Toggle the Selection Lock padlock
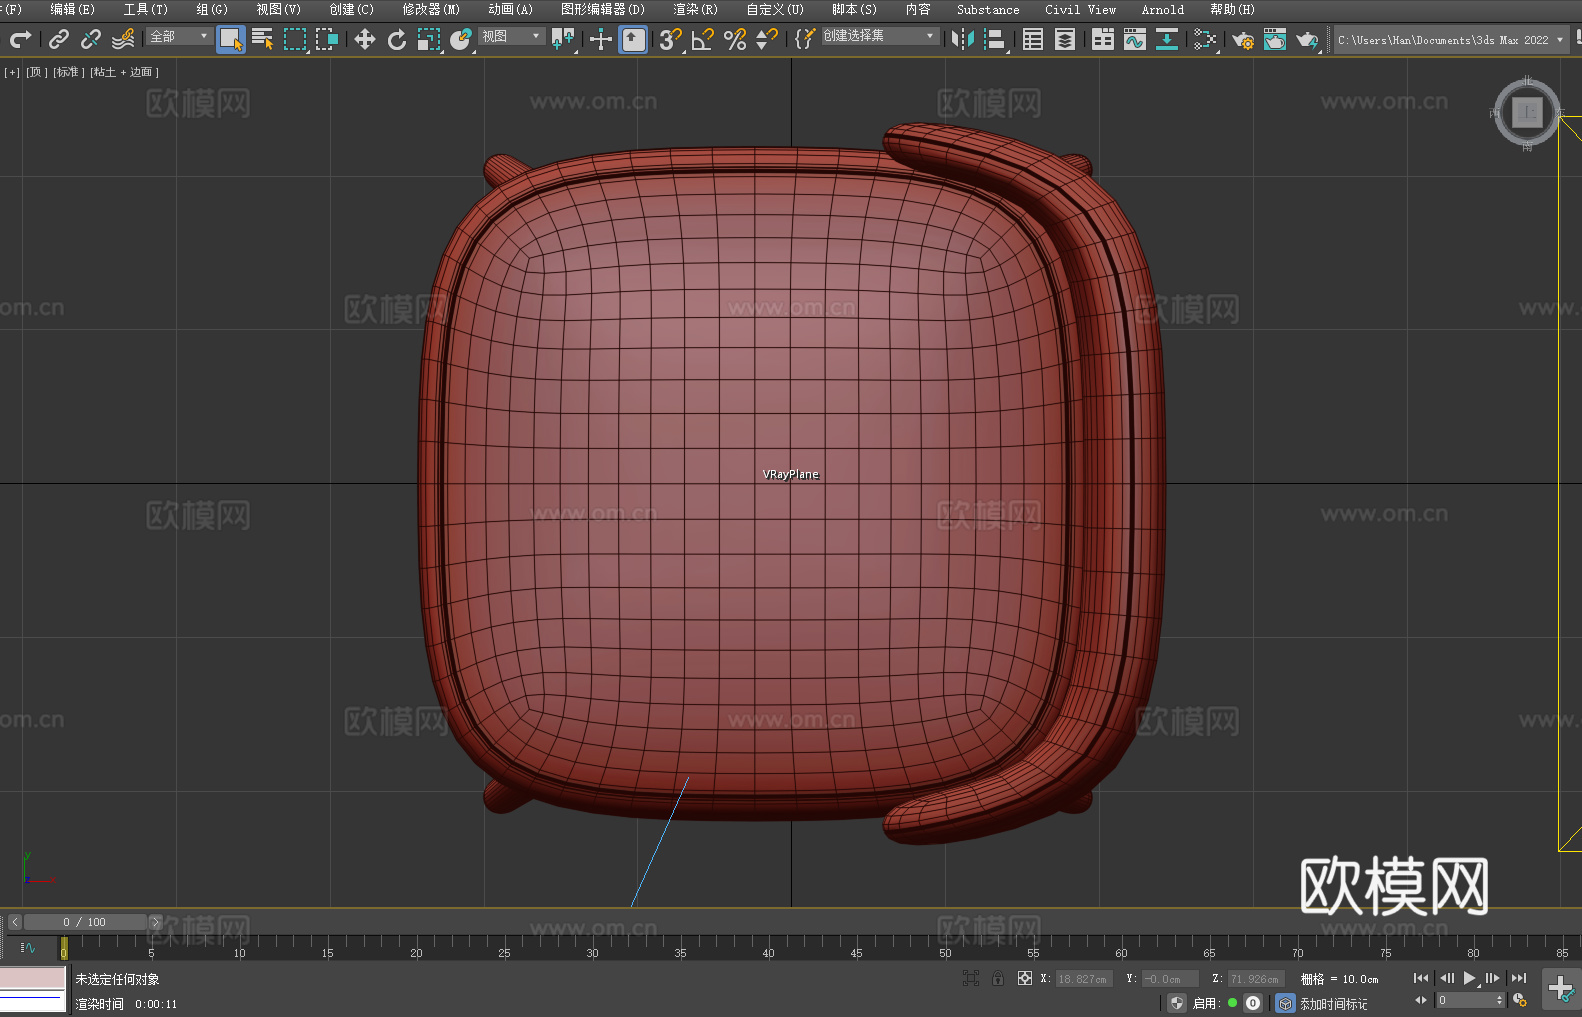Viewport: 1582px width, 1017px height. point(998,978)
